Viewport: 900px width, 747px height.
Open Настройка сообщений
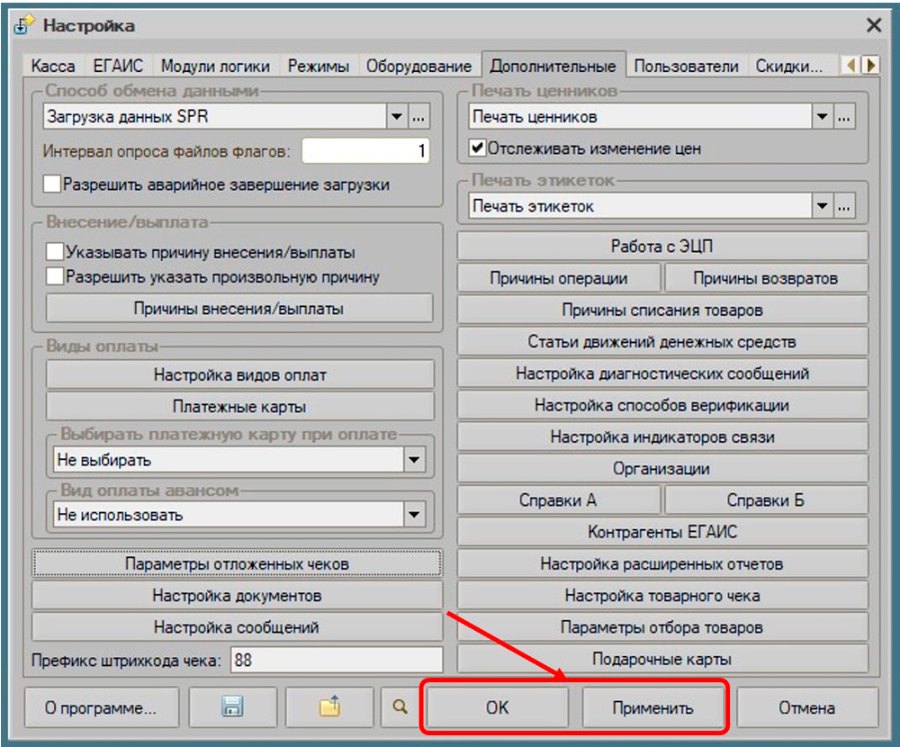click(237, 627)
